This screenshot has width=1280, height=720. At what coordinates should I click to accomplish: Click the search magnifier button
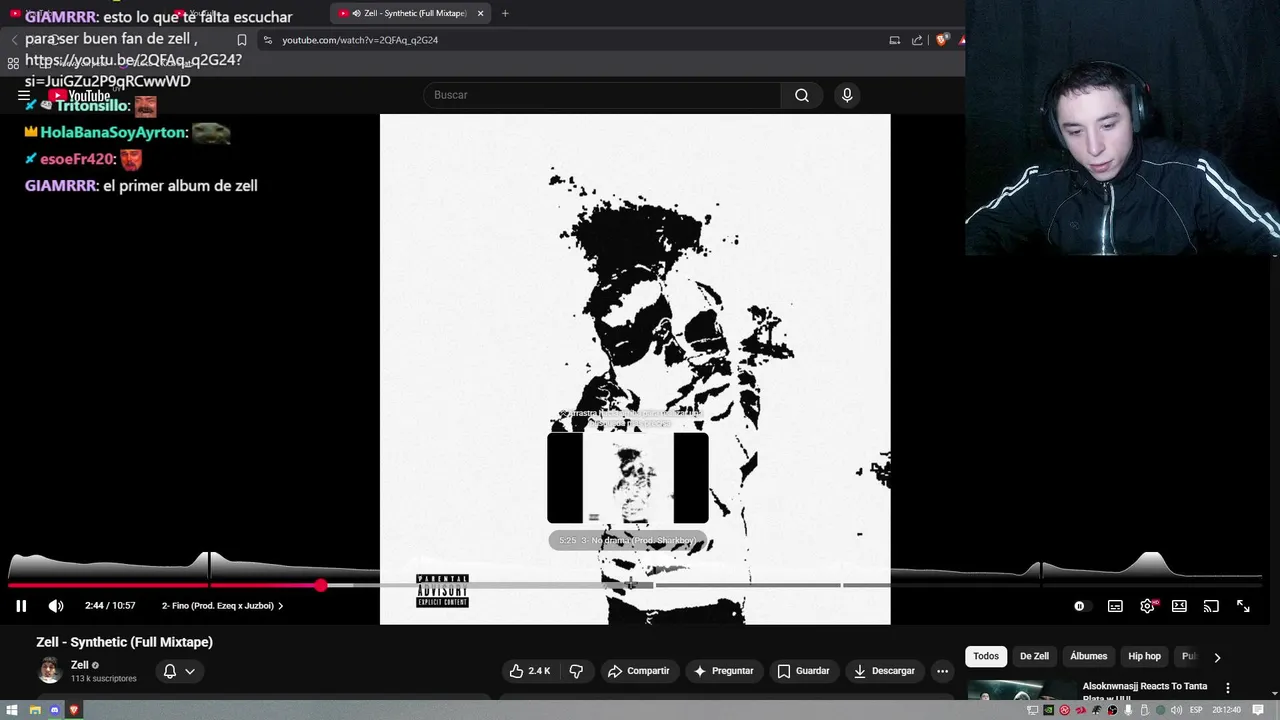801,95
